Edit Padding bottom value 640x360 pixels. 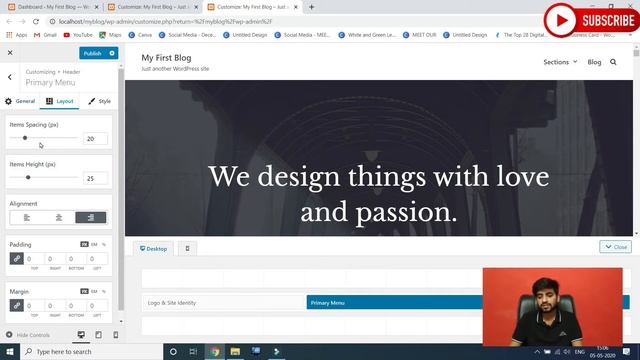click(x=76, y=259)
